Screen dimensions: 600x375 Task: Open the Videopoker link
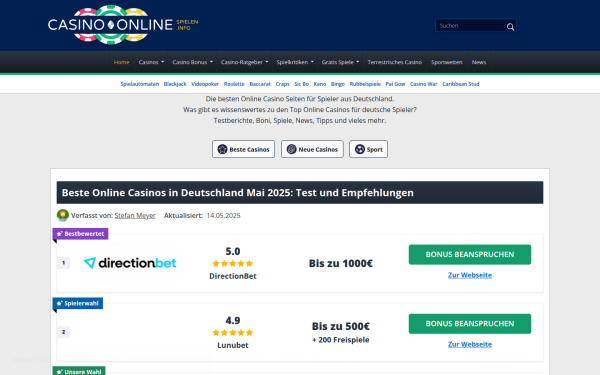point(205,84)
